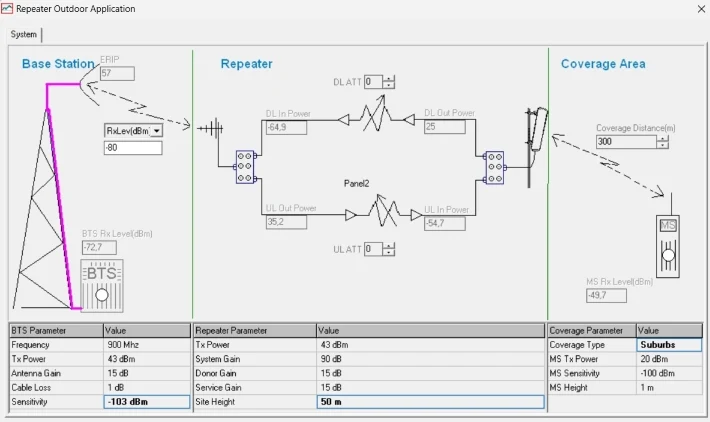This screenshot has height=422, width=710.
Task: Decrease DL ATT with down arrow
Action: point(389,85)
